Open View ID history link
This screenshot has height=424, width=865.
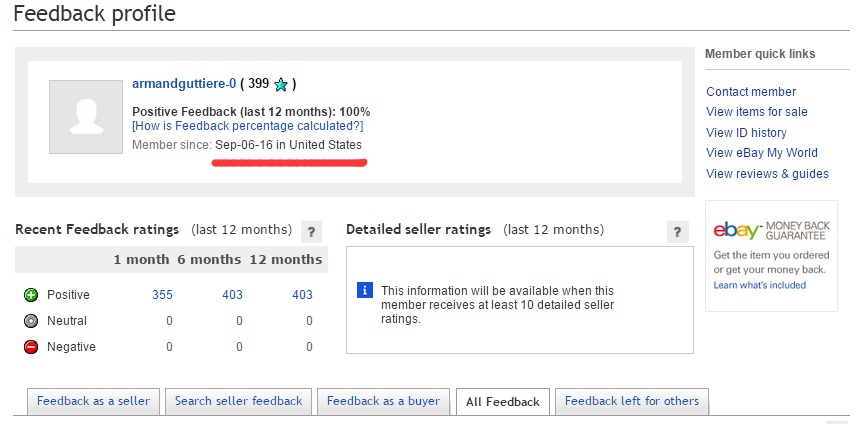[x=746, y=133]
